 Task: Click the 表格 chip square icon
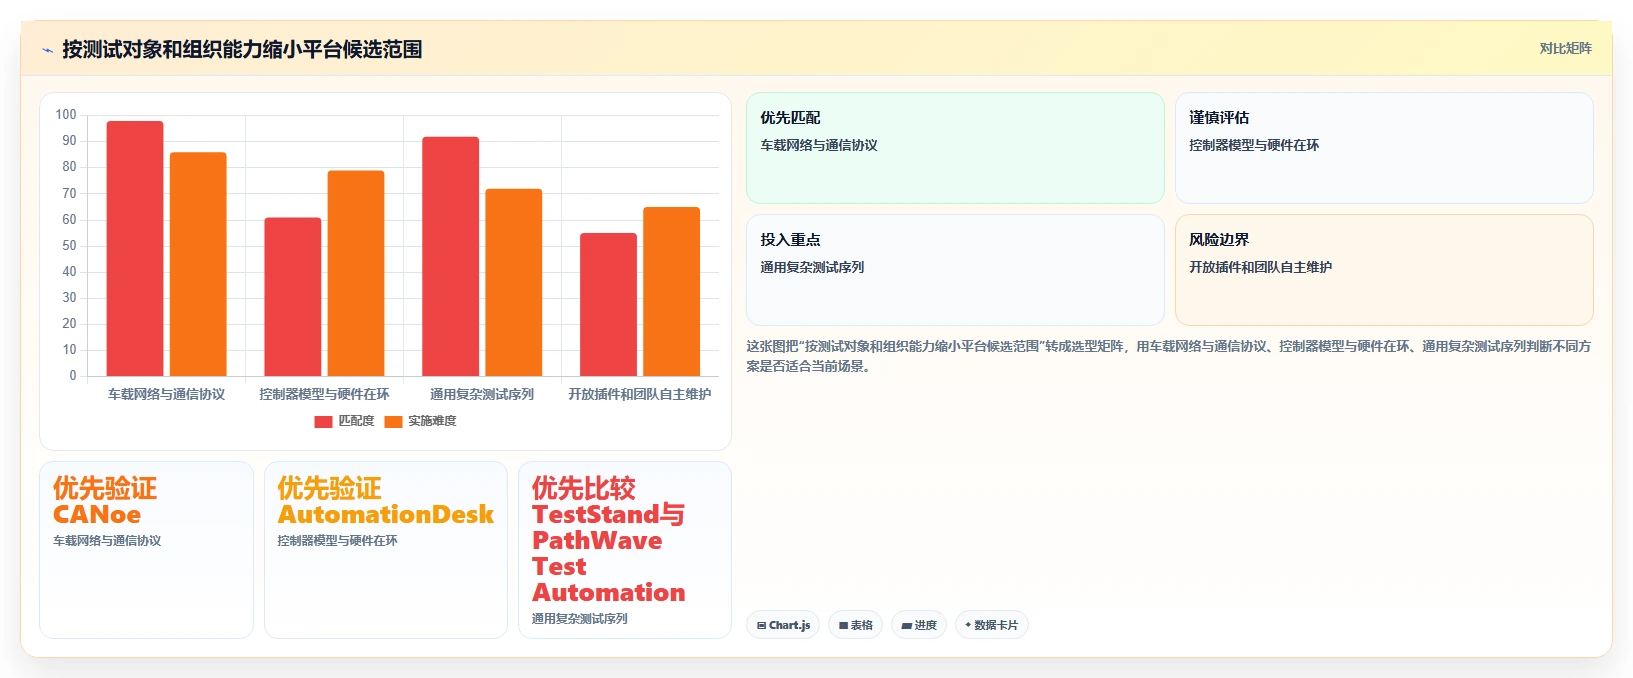843,625
